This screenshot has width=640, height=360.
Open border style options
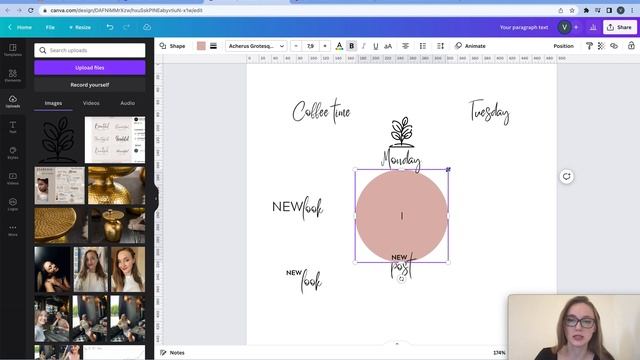213,46
